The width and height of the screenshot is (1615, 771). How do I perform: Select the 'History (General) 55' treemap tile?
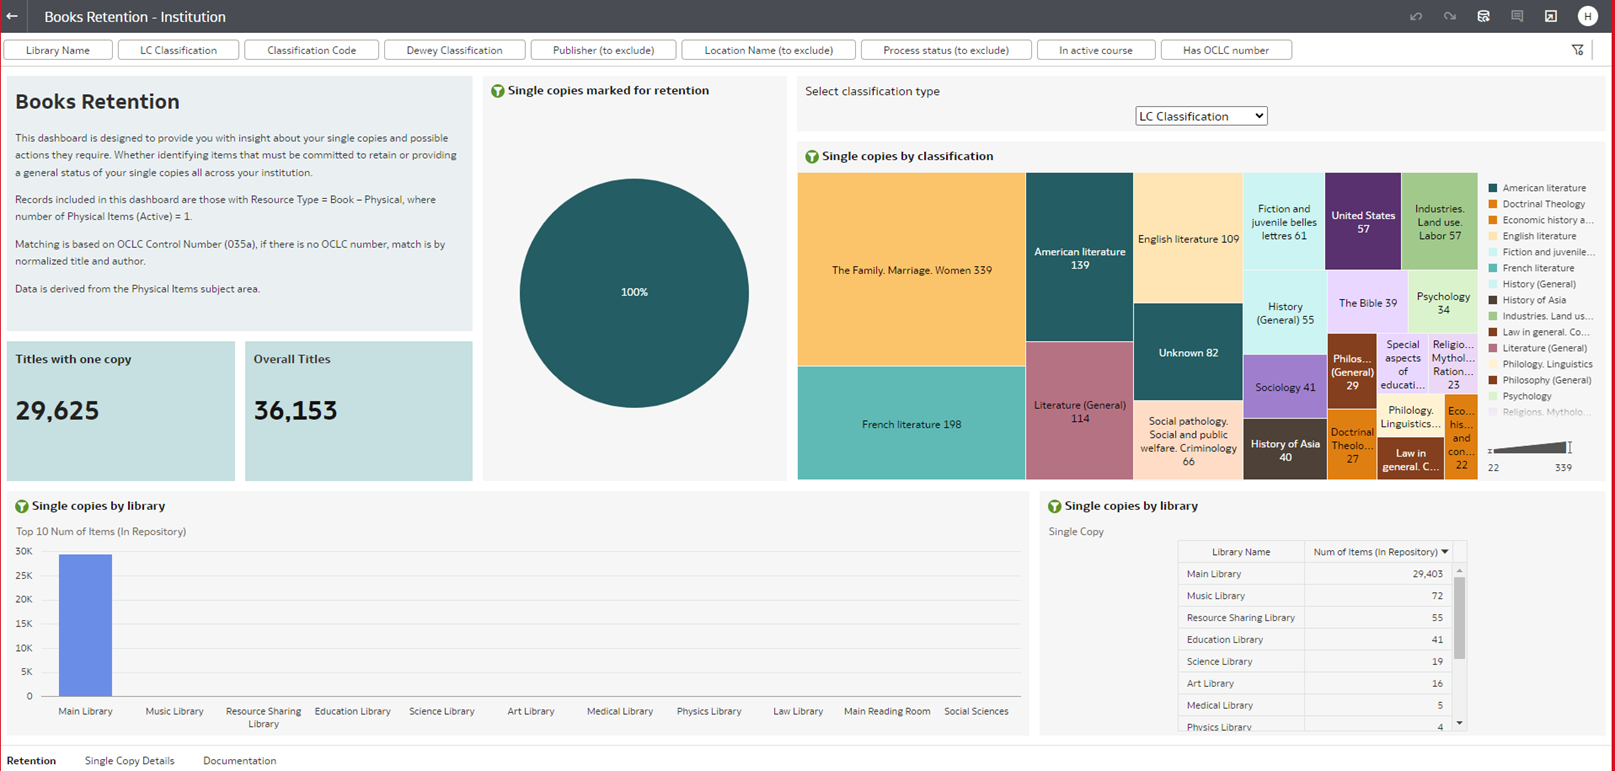pos(1285,313)
